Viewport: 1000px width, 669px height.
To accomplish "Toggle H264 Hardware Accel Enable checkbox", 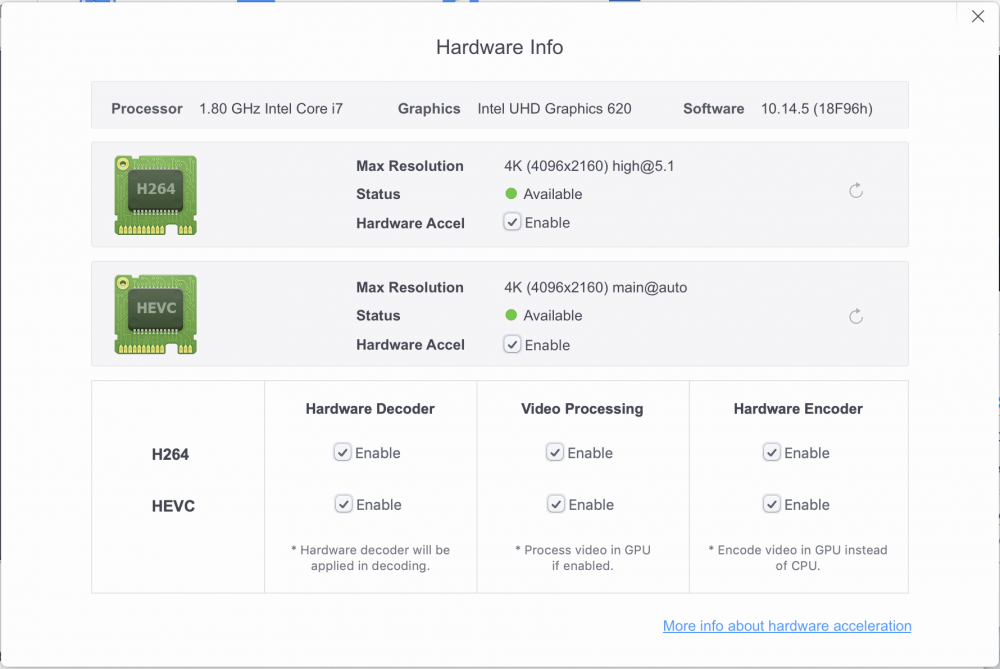I will pyautogui.click(x=512, y=222).
